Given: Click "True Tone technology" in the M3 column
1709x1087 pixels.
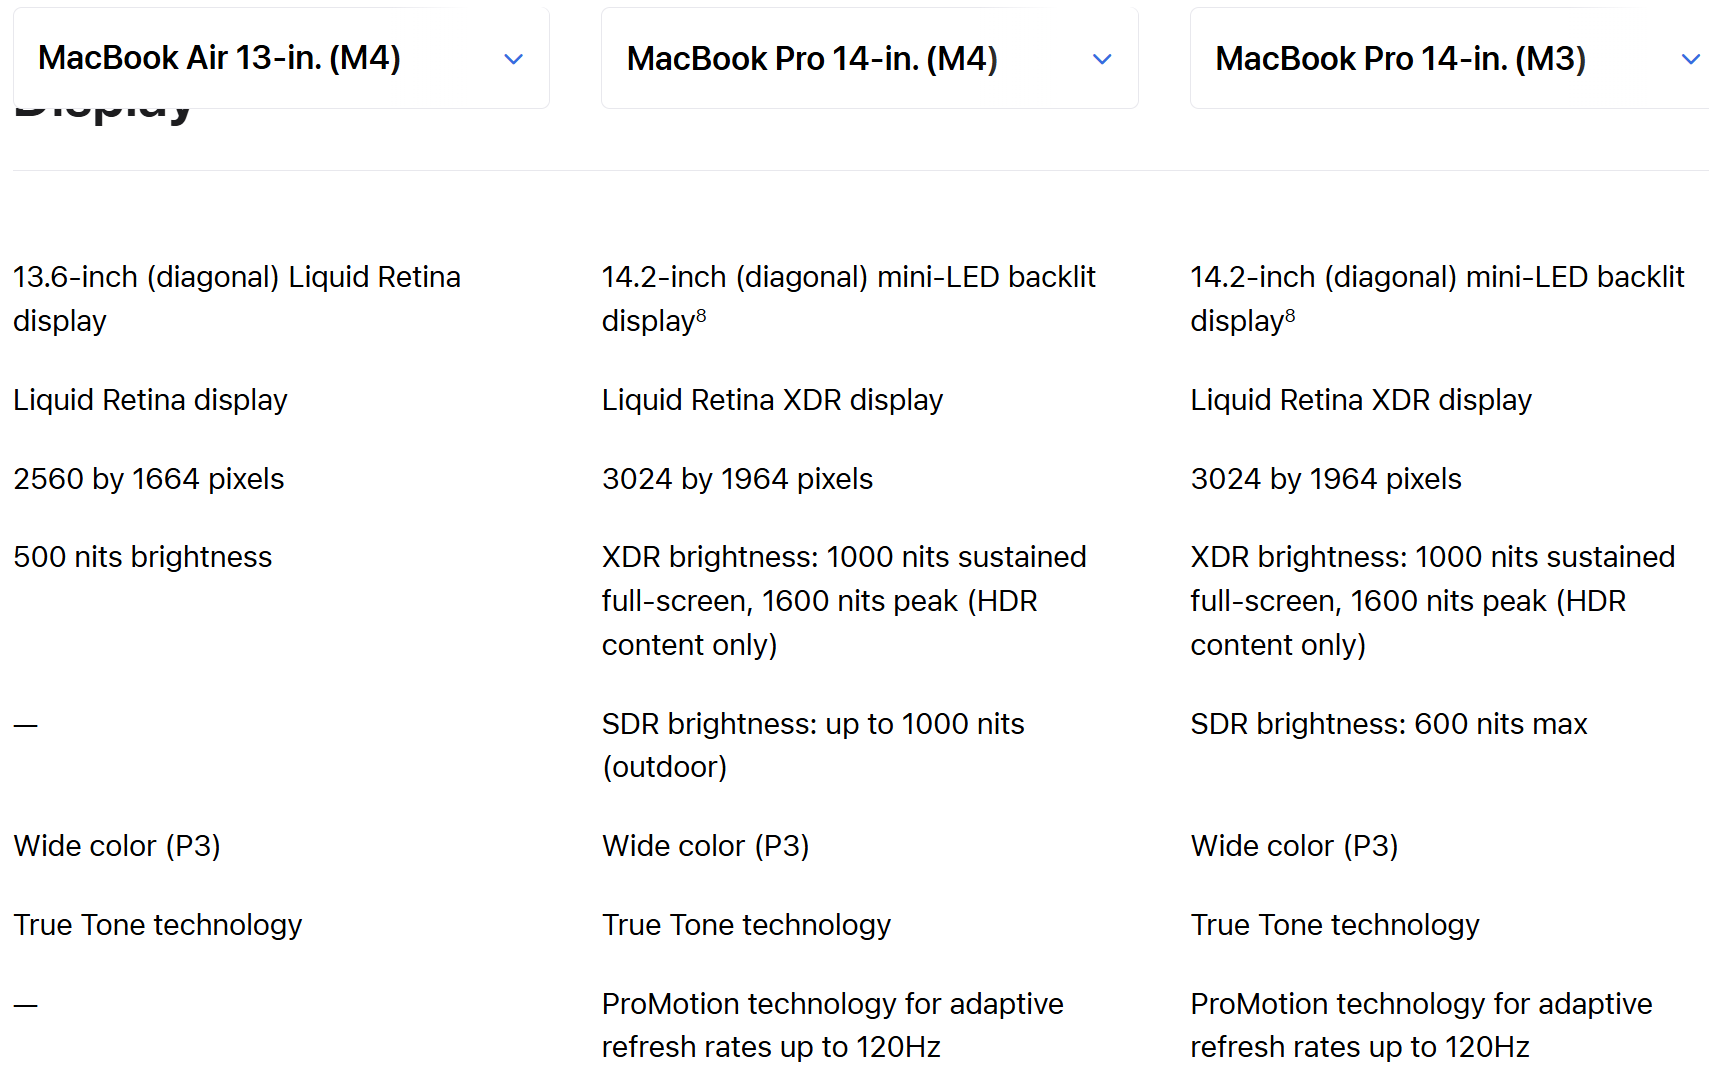Looking at the screenshot, I should point(1334,925).
